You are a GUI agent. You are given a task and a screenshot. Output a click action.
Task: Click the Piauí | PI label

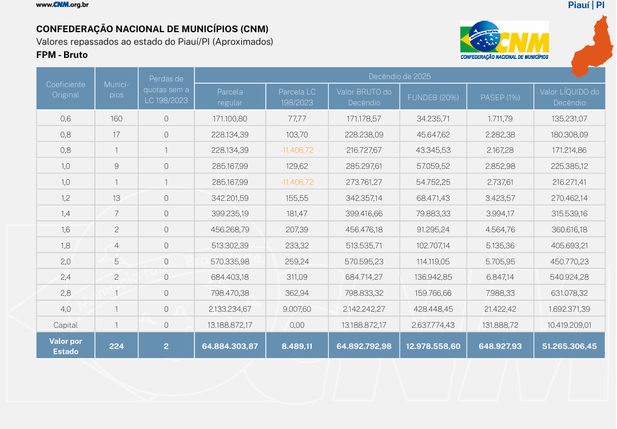(x=586, y=5)
